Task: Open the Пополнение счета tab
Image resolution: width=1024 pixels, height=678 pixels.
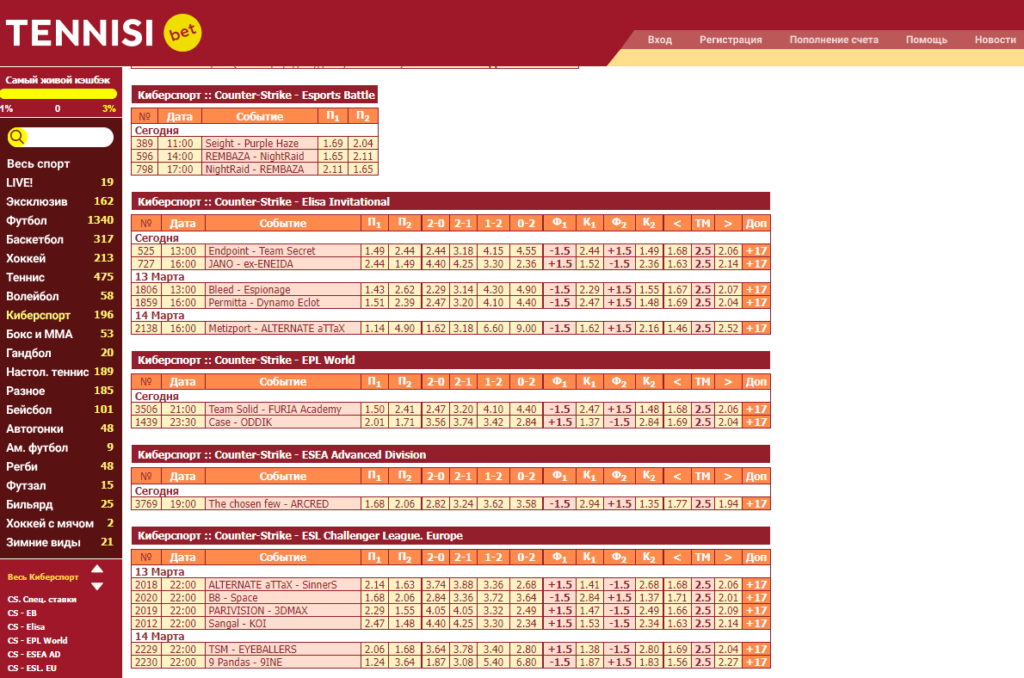Action: (833, 40)
